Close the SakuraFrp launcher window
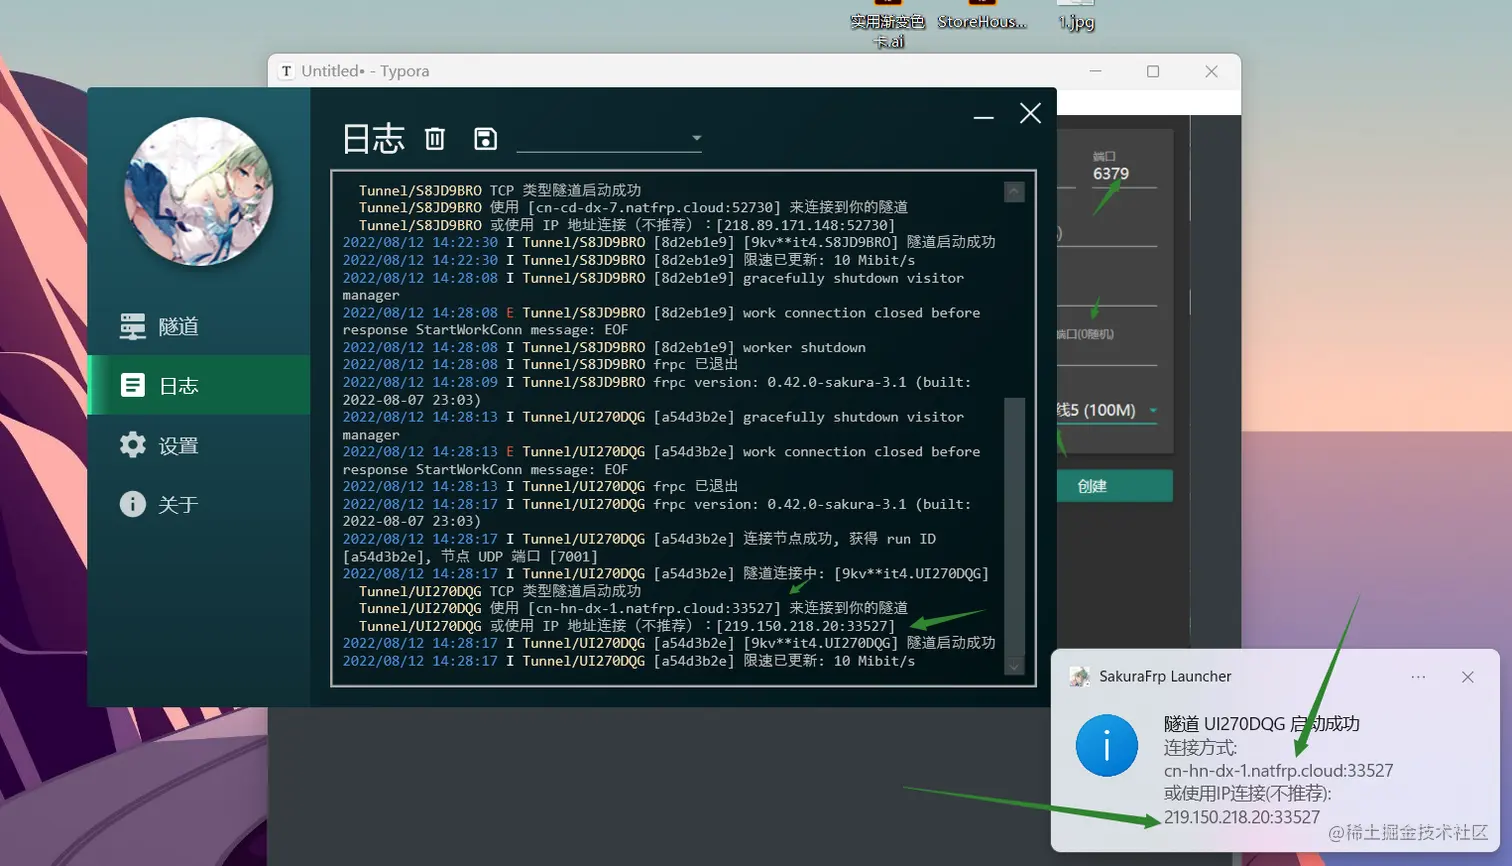The height and width of the screenshot is (866, 1512). point(1030,113)
